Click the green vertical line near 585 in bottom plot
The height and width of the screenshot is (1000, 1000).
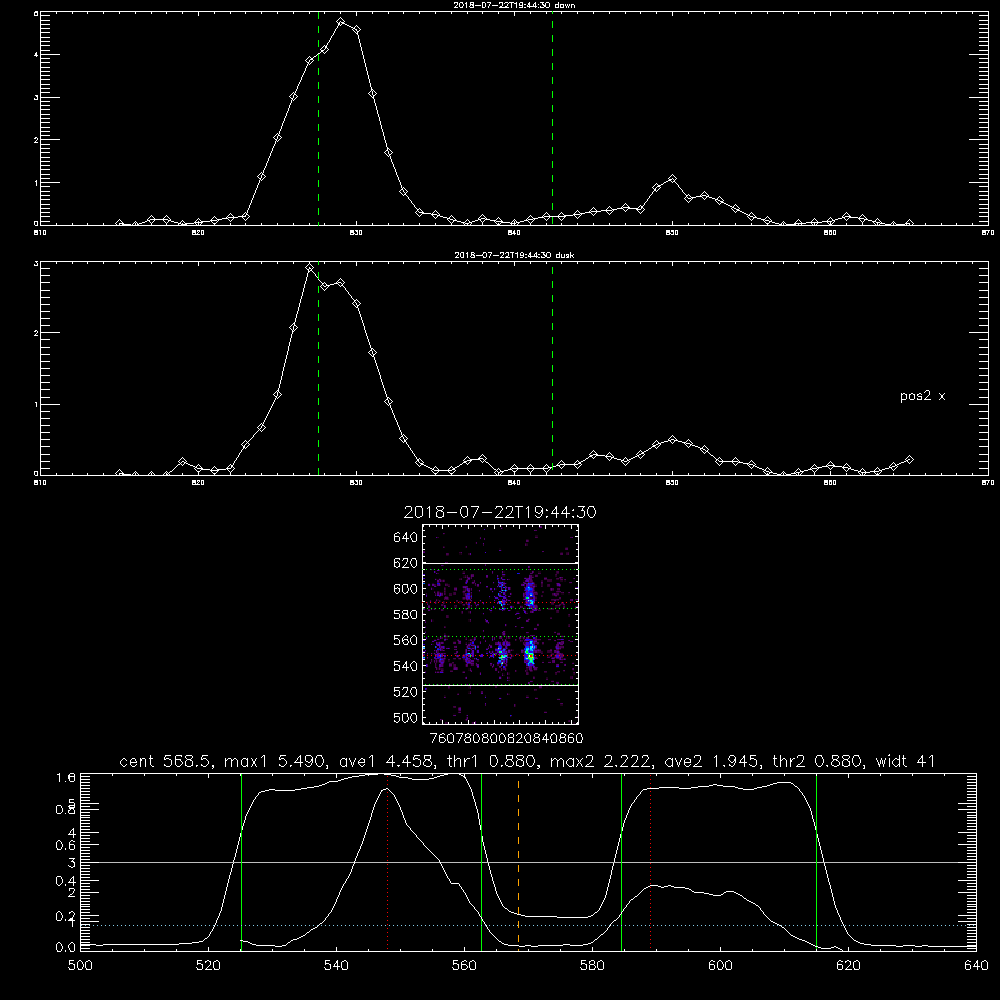[x=622, y=861]
